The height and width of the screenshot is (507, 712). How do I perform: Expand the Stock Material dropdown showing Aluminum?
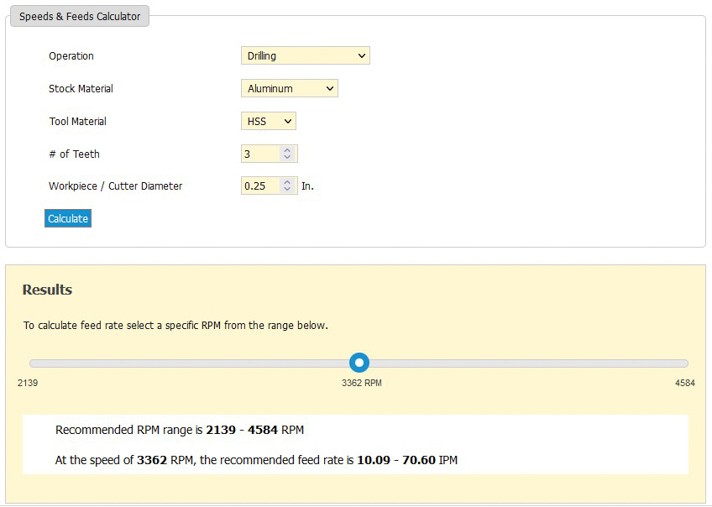tap(289, 89)
